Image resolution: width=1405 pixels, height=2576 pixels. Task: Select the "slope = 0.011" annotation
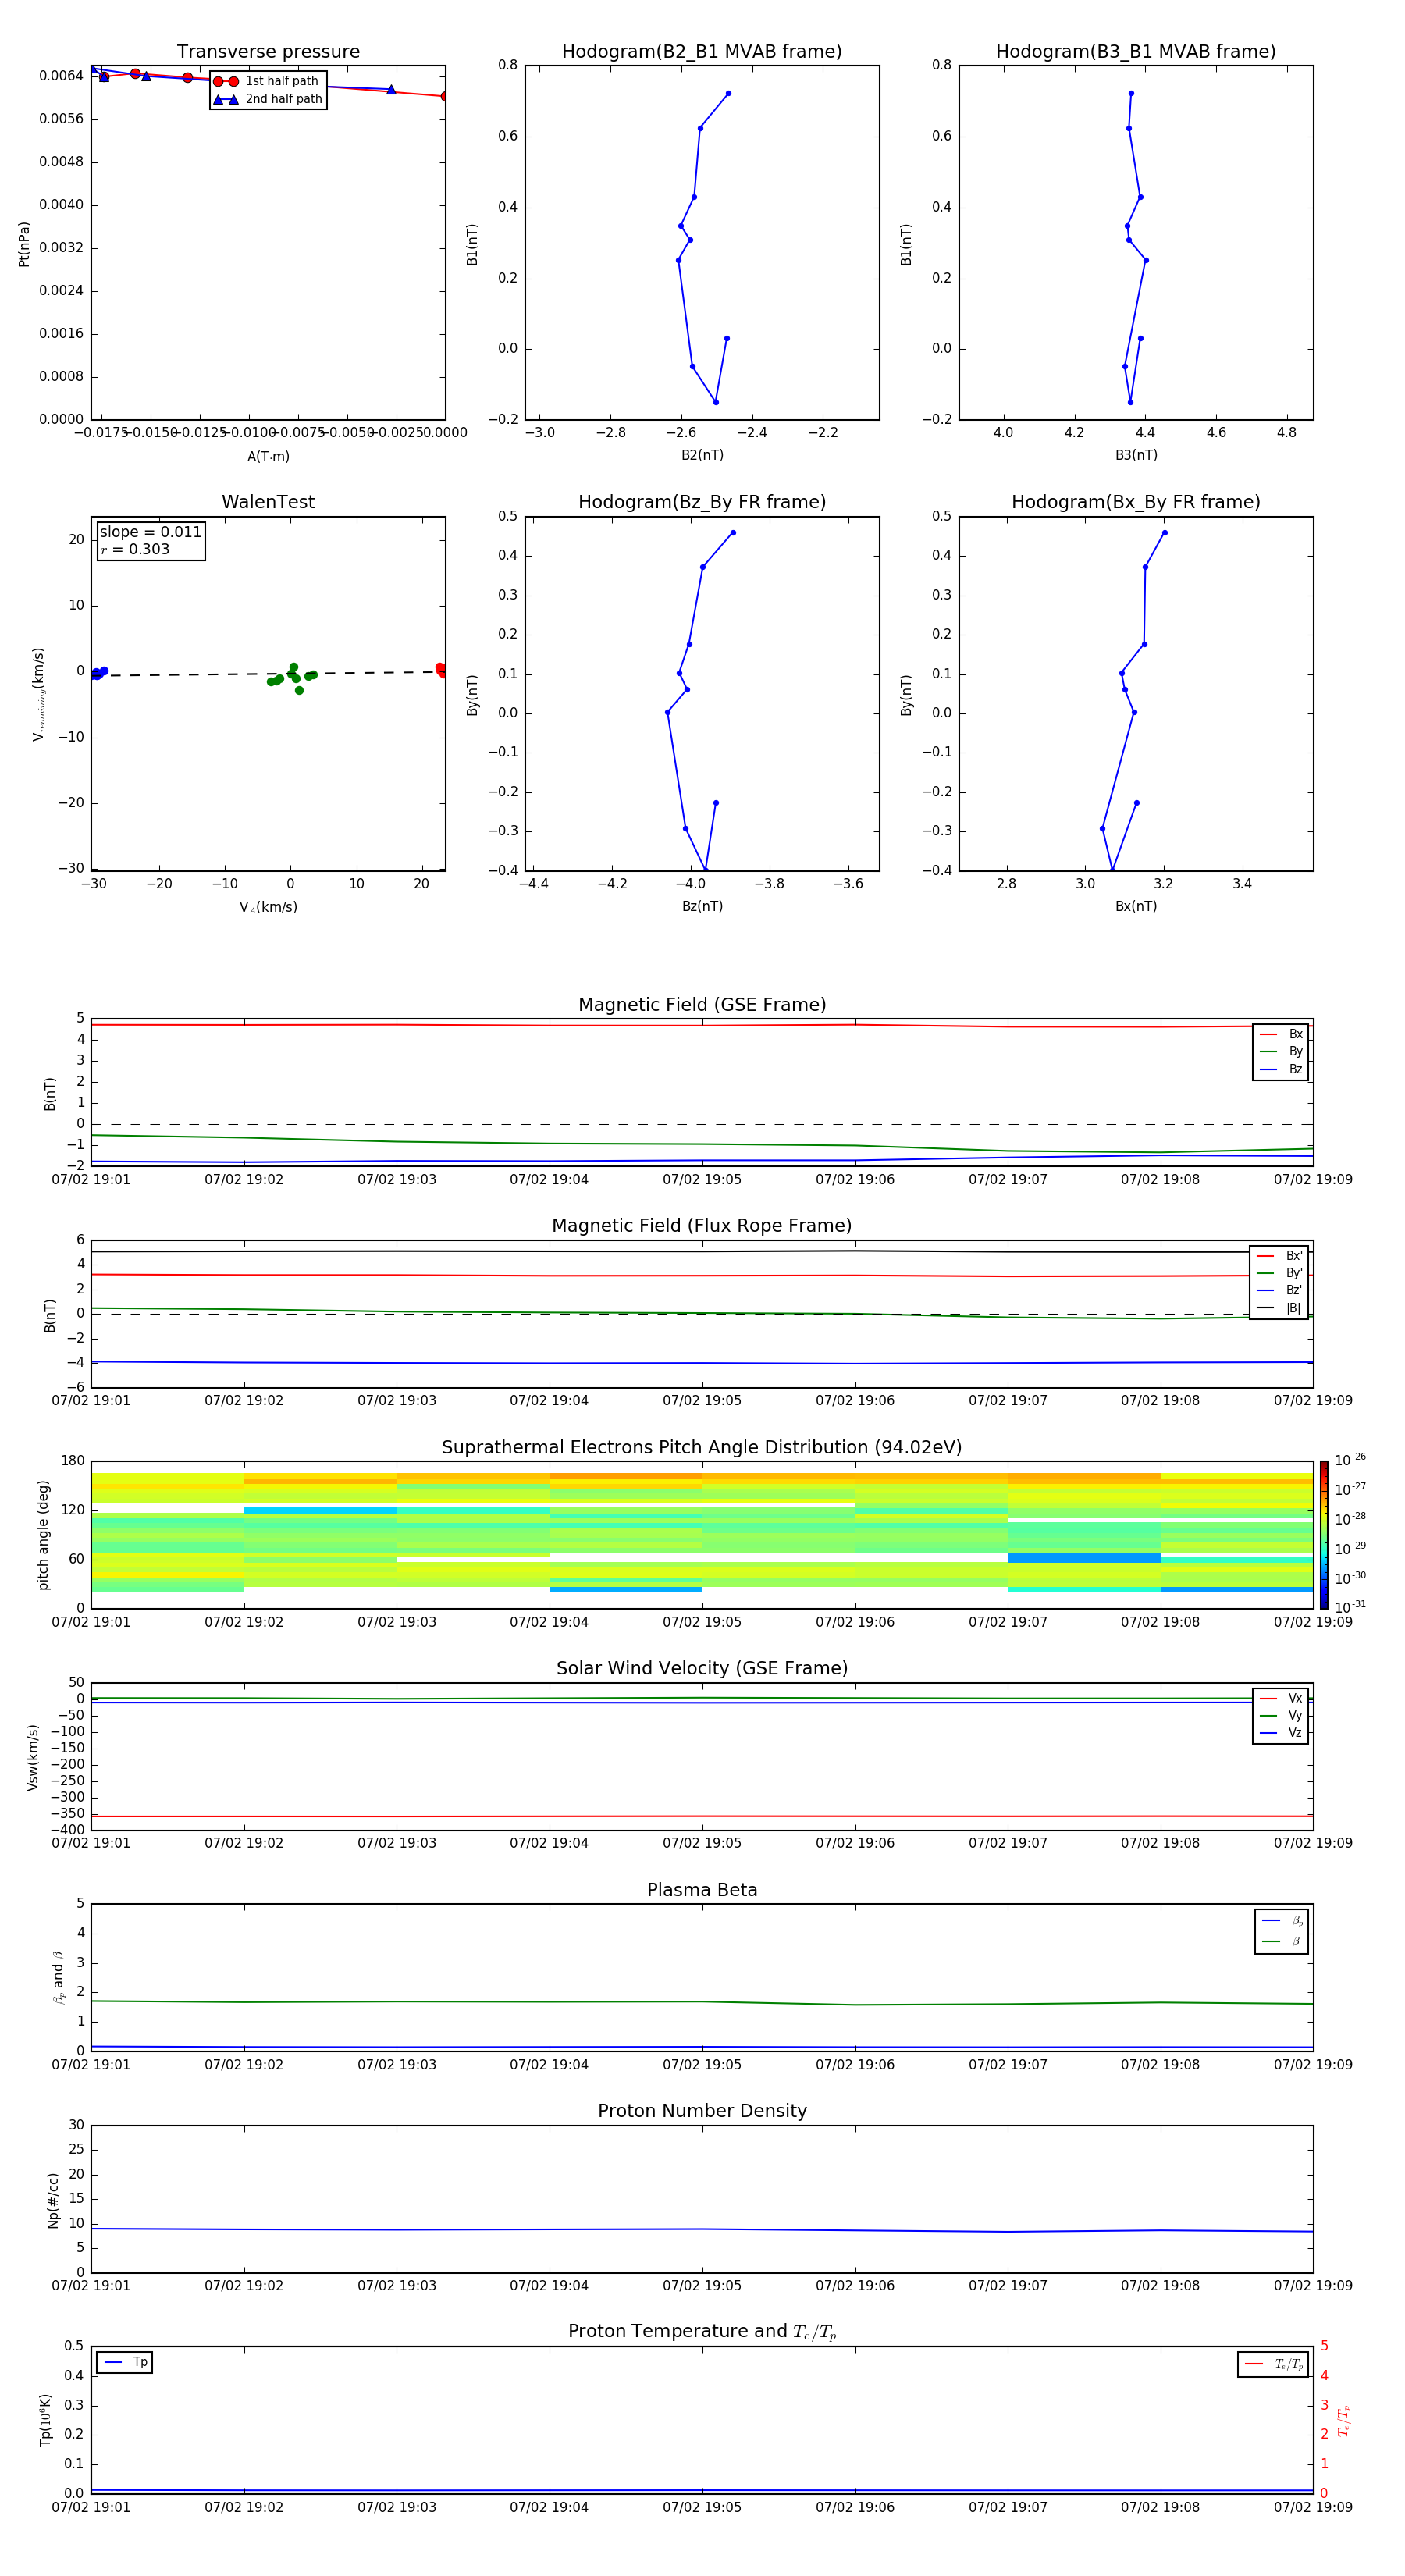click(150, 532)
